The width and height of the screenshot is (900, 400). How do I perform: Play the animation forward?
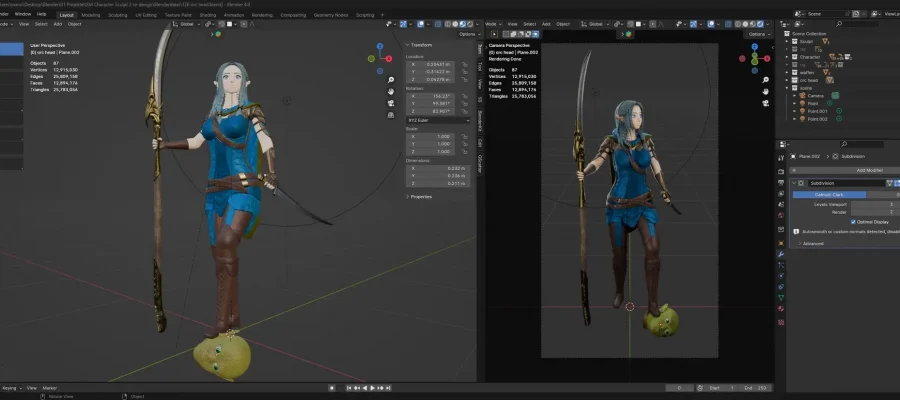tap(373, 389)
